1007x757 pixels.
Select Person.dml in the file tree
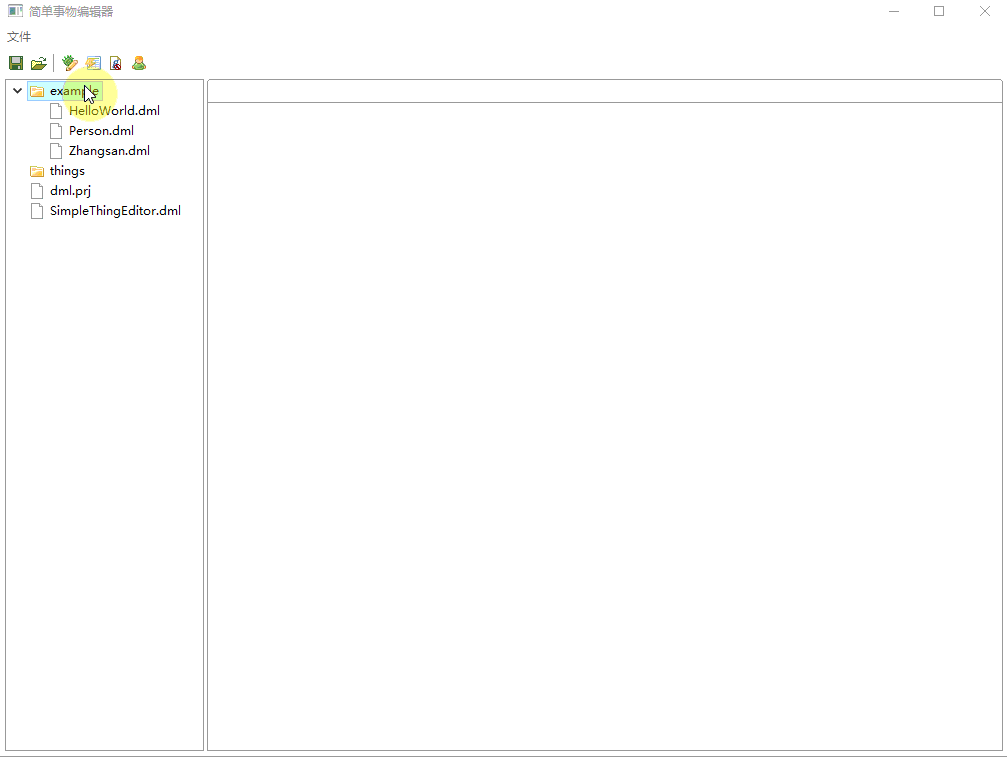101,130
